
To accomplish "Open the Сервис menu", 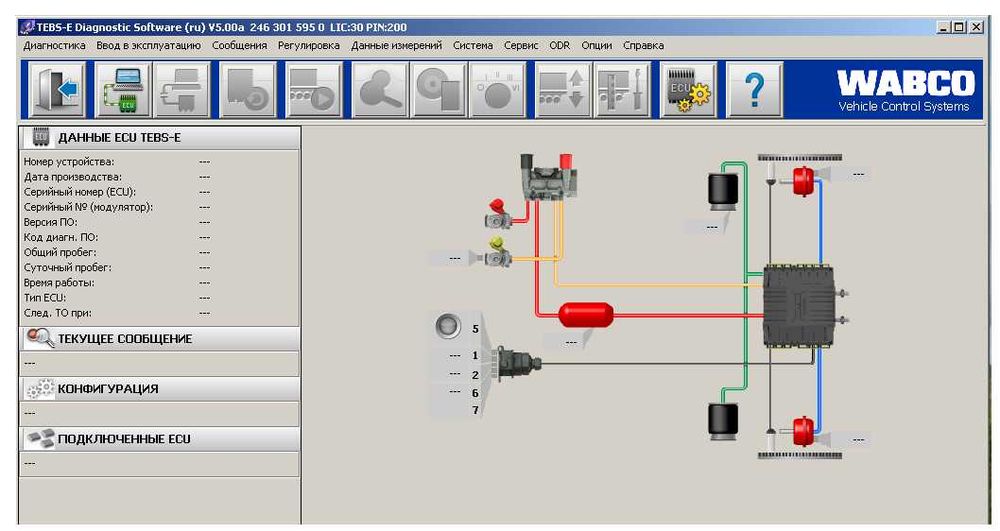I will 521,45.
